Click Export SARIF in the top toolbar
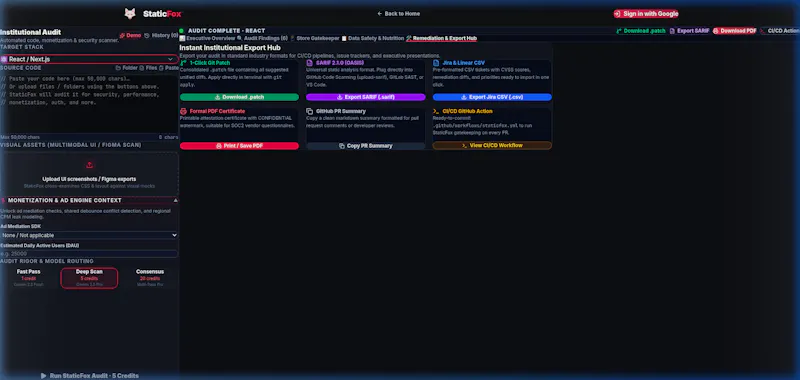The height and width of the screenshot is (380, 800). click(690, 31)
